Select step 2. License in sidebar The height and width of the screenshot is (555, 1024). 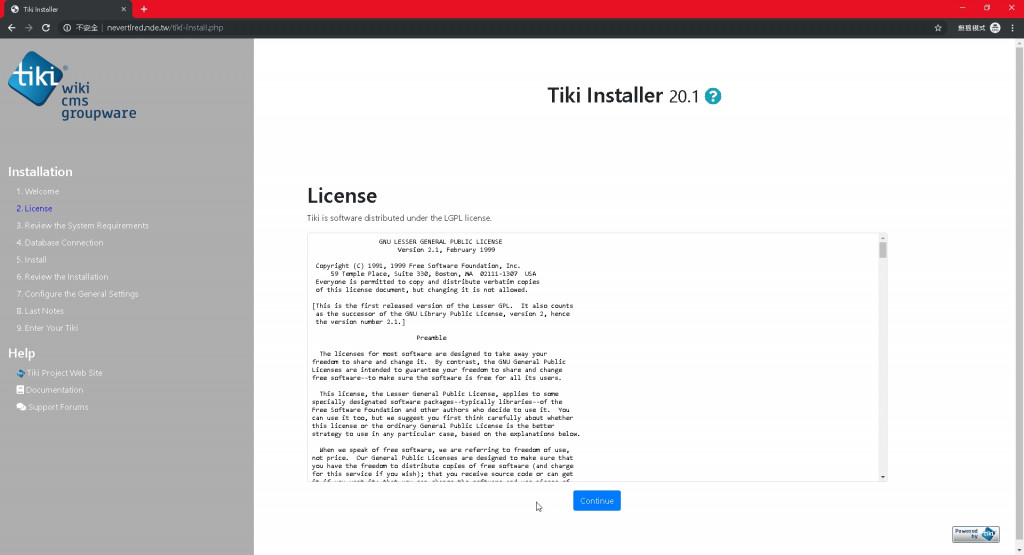[34, 208]
